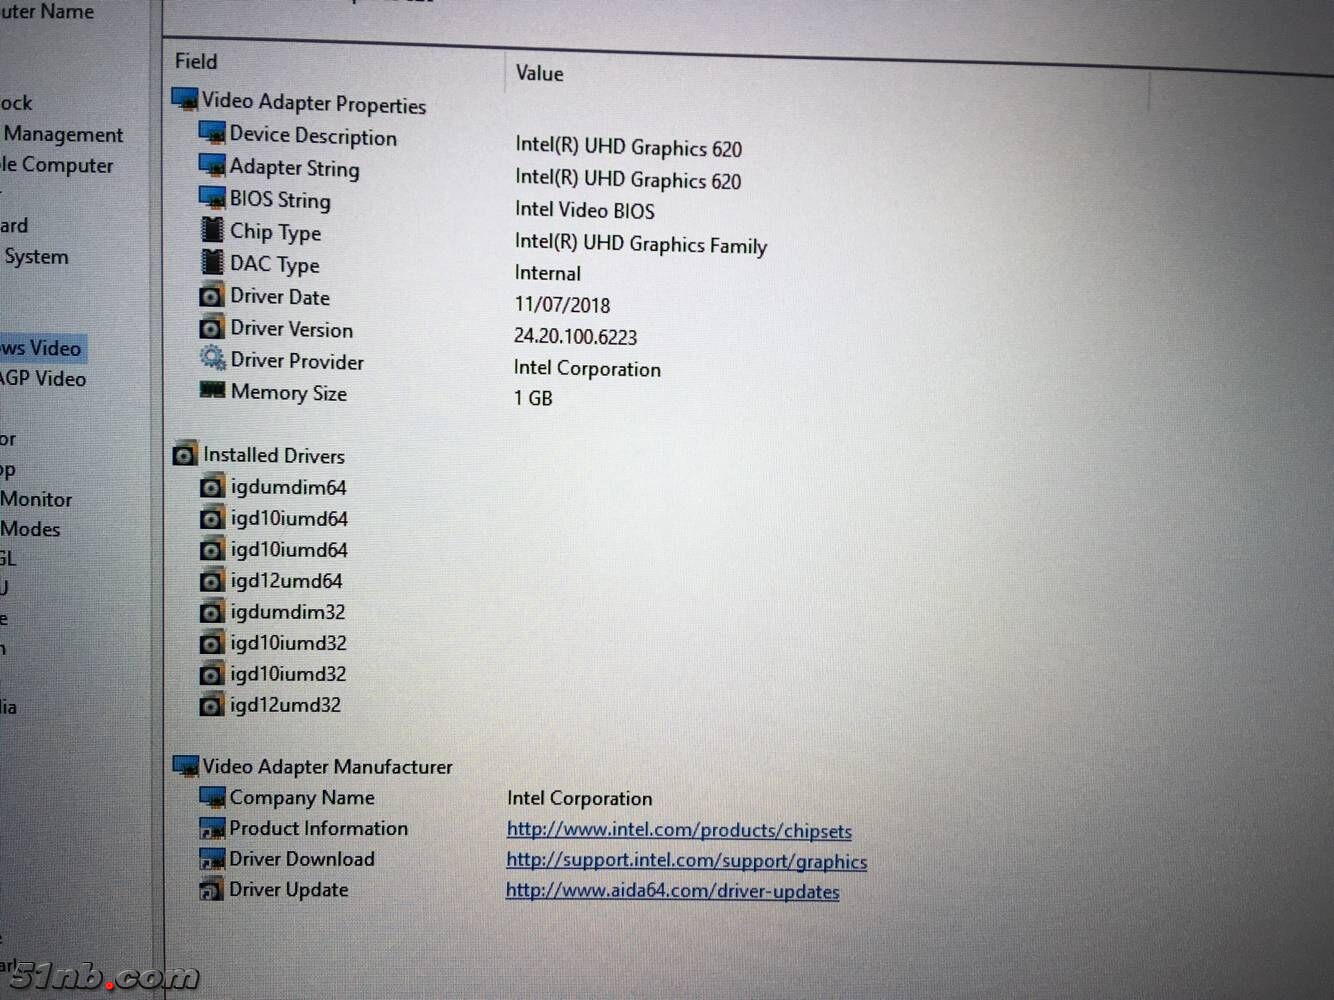The width and height of the screenshot is (1334, 1000).
Task: Click the igdumdim32 driver icon
Action: (x=211, y=612)
